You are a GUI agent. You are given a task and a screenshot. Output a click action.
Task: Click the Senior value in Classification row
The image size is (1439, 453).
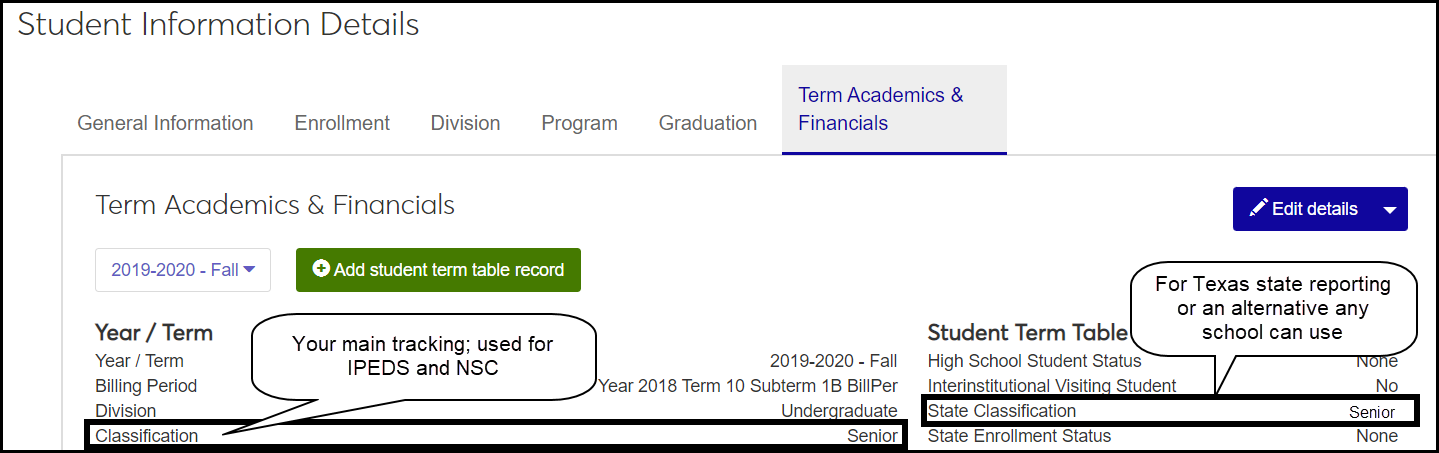click(x=872, y=436)
